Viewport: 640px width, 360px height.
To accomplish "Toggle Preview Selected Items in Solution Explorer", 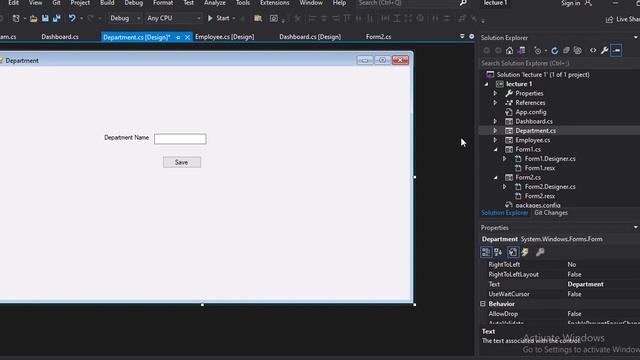I will coord(616,51).
